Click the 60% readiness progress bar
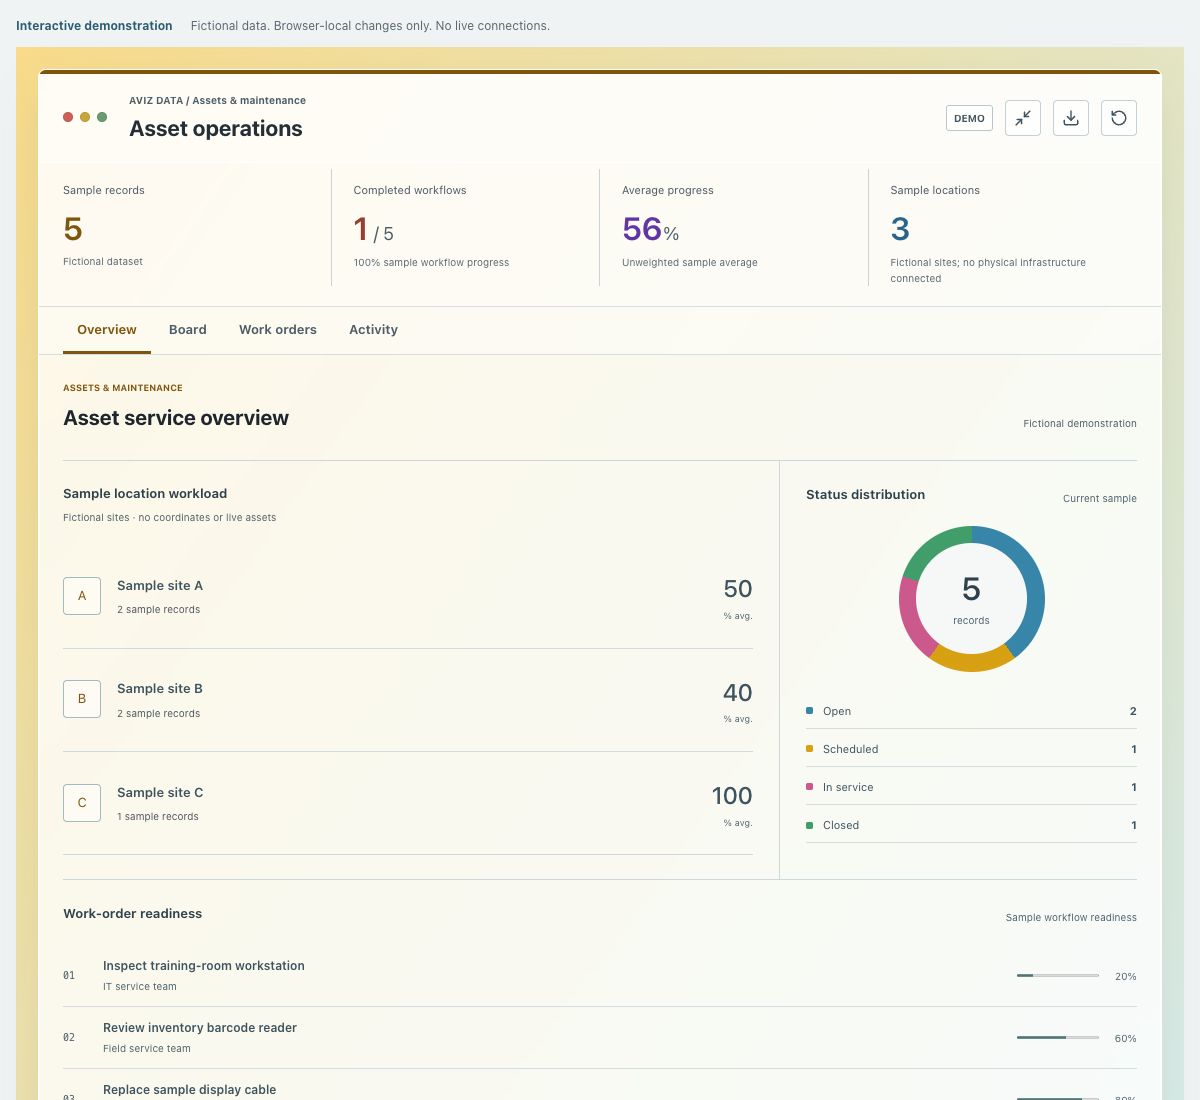Screen dimensions: 1200x1100 pyautogui.click(x=1058, y=1038)
